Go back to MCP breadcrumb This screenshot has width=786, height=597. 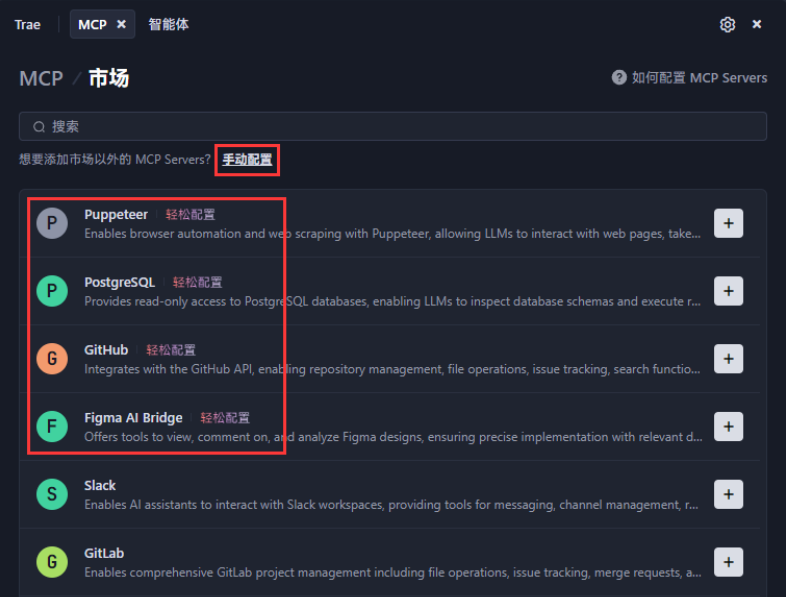(x=41, y=78)
